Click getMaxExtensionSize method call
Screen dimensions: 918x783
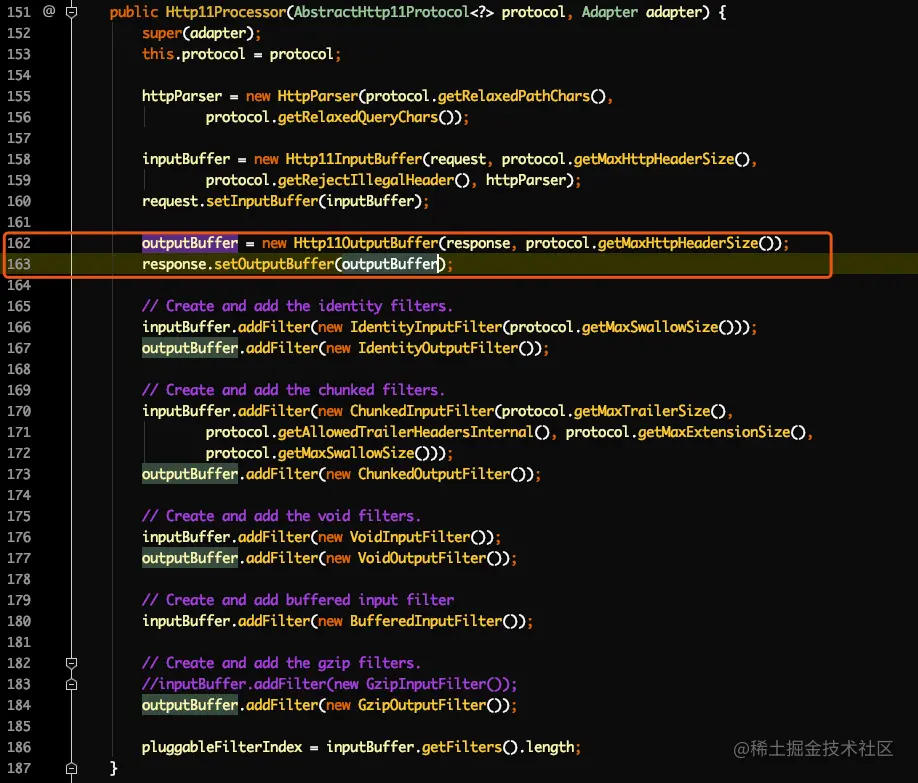point(714,432)
